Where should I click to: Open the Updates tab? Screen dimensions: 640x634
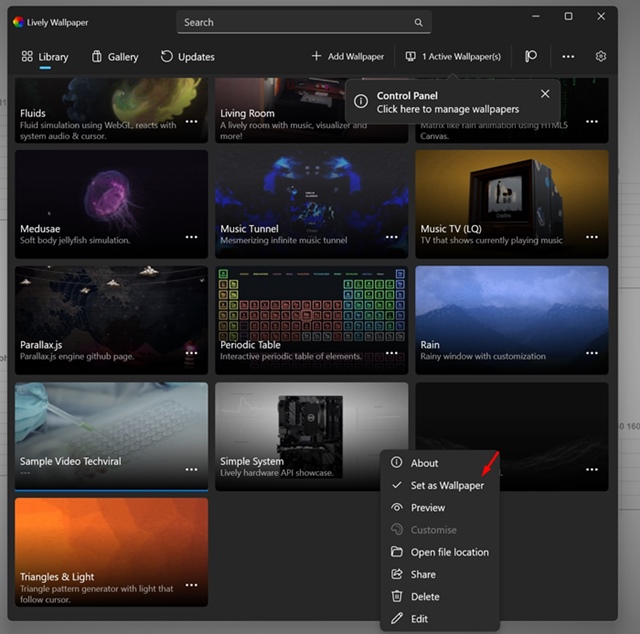click(187, 57)
